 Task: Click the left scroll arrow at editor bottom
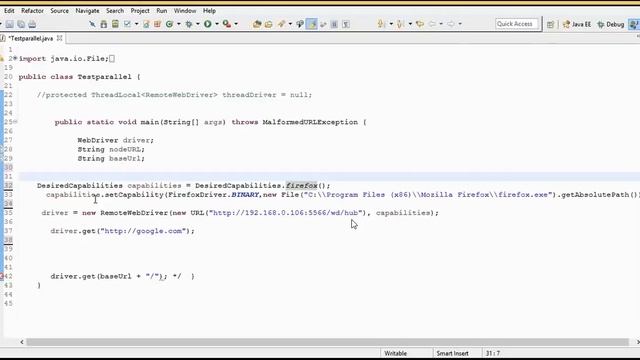click(x=22, y=342)
